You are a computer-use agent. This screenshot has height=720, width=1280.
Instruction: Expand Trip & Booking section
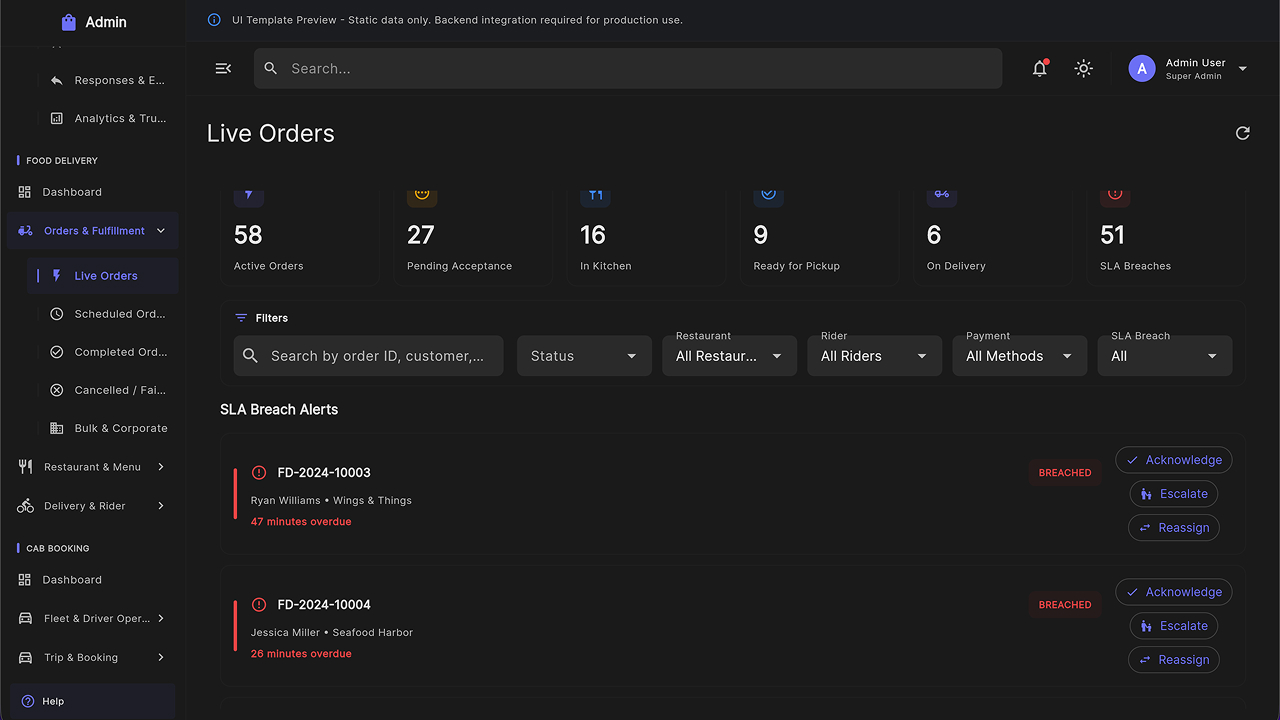tap(92, 658)
